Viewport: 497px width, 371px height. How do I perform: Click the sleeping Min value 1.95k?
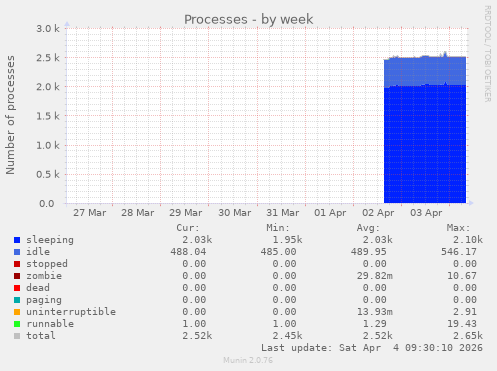(288, 240)
